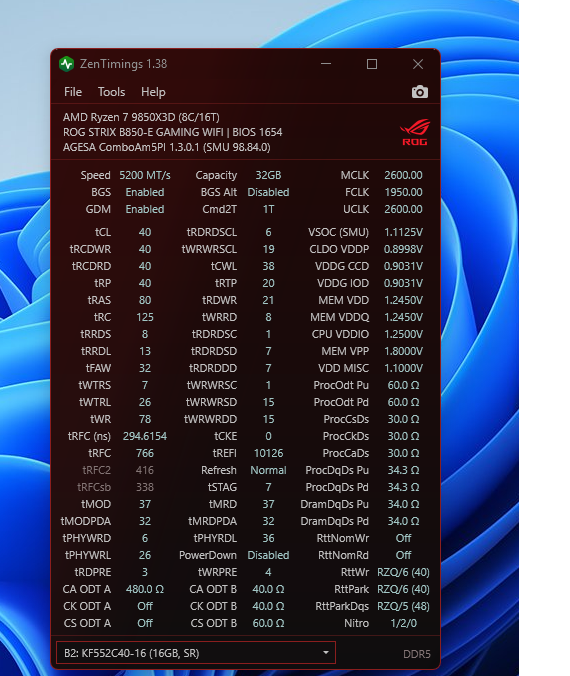Click the tRFC (ns) value 294.6154

pos(145,436)
